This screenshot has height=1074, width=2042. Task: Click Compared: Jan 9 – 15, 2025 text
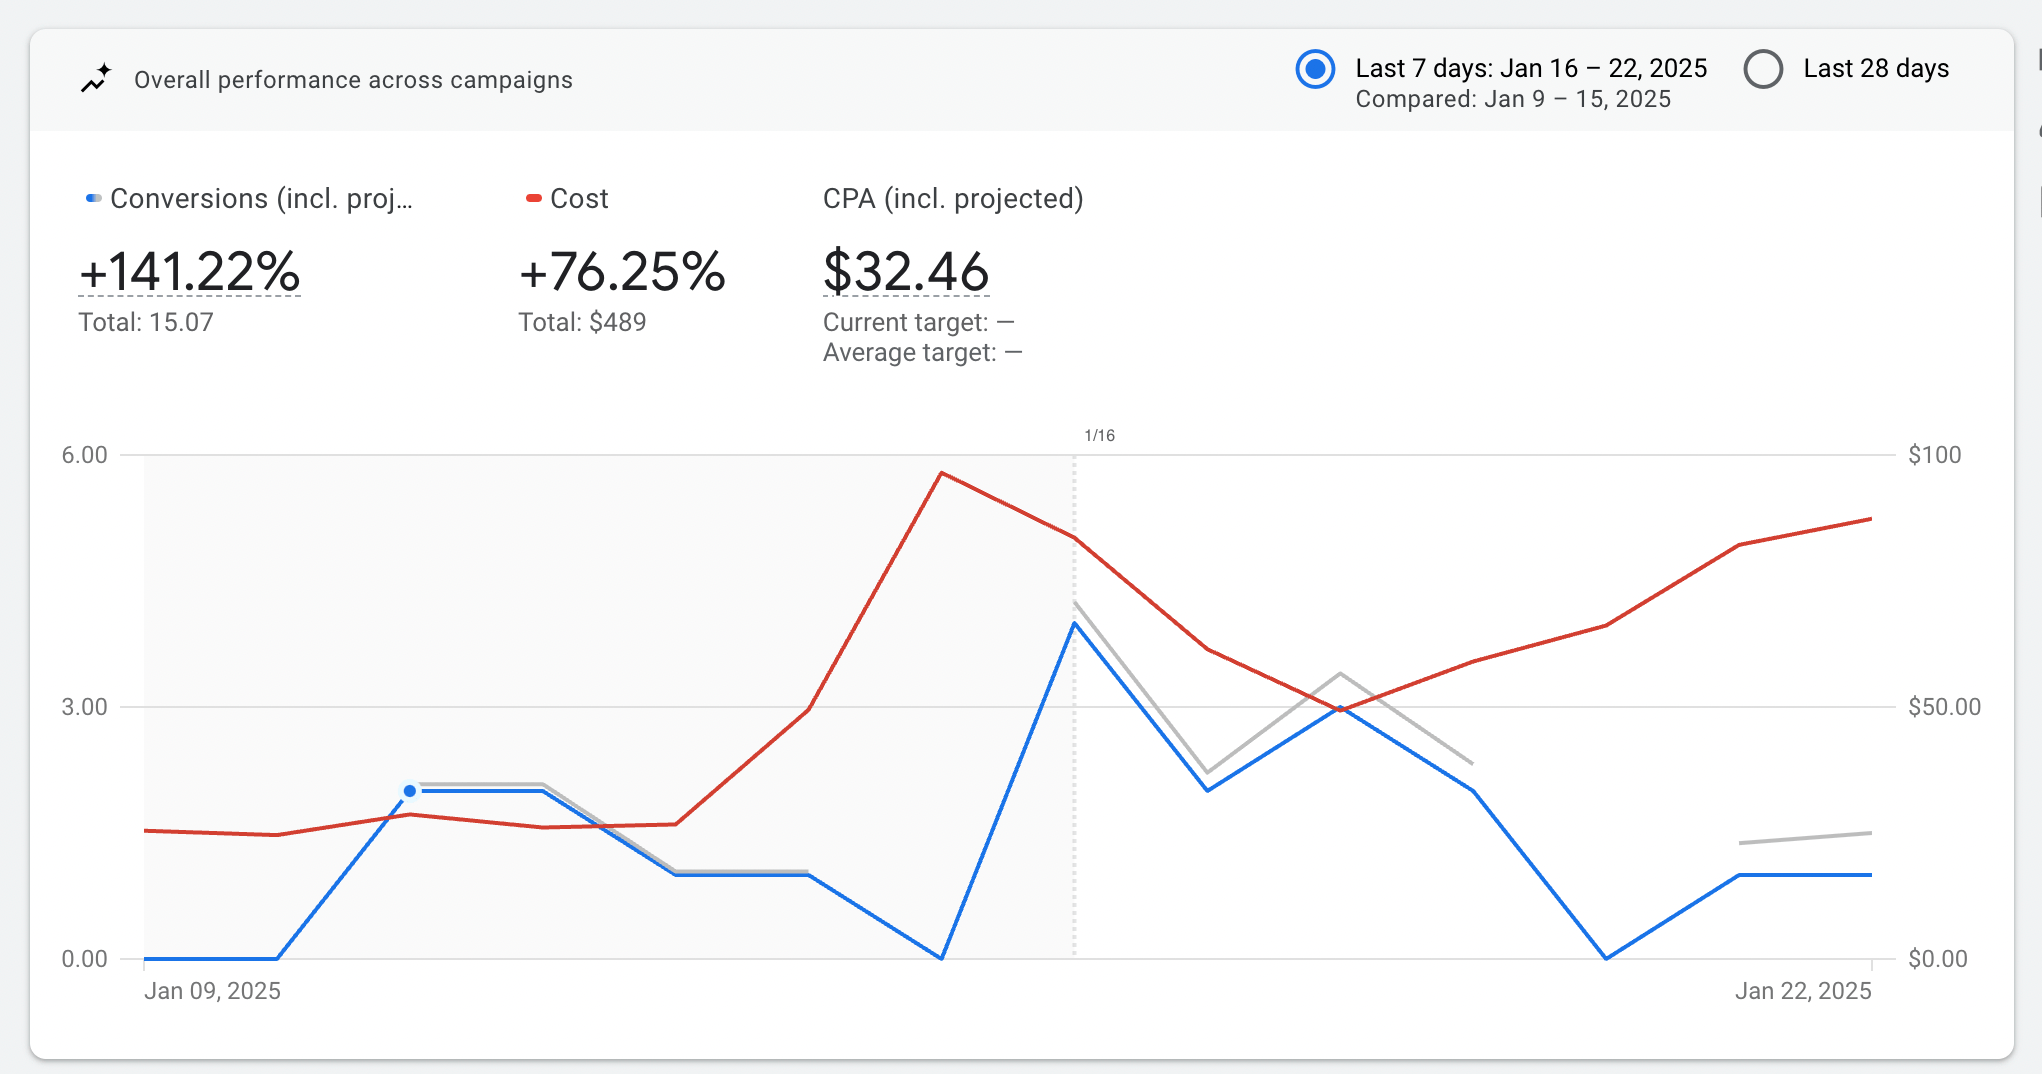coord(1513,99)
